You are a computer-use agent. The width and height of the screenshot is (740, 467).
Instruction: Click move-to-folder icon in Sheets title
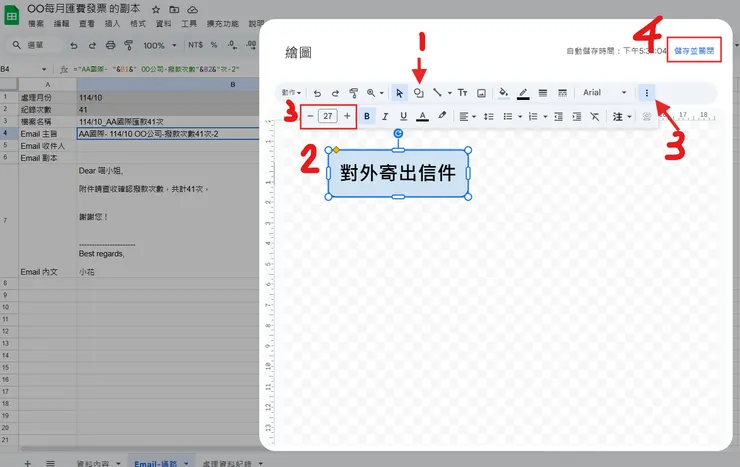(x=174, y=9)
